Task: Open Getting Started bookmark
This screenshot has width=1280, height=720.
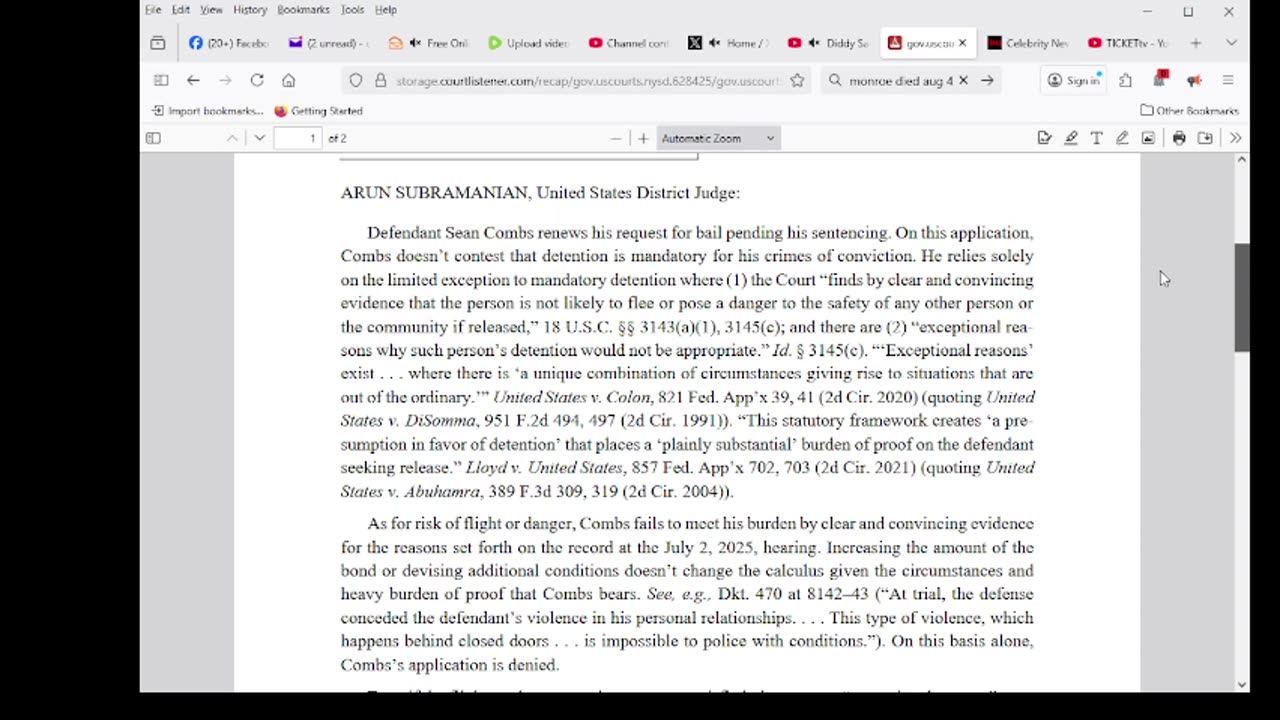Action: tap(318, 111)
